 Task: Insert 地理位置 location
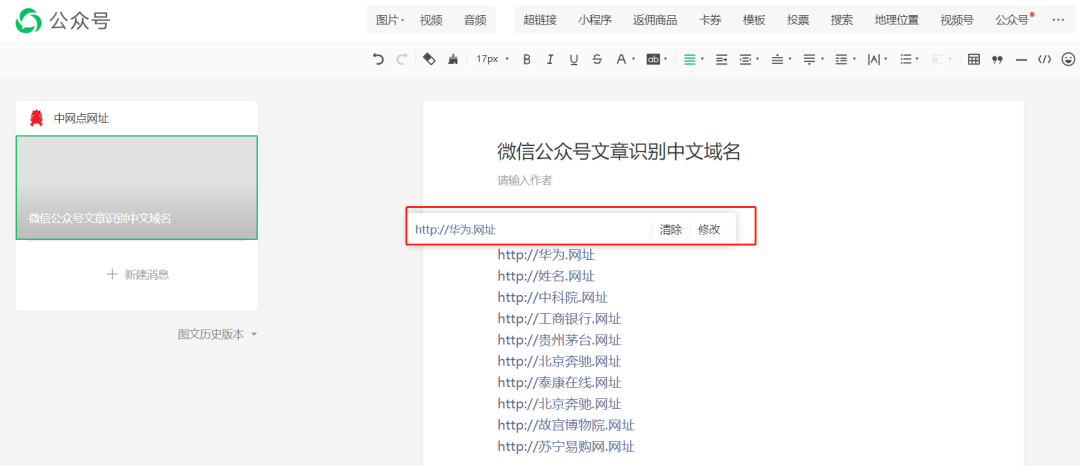tap(897, 20)
